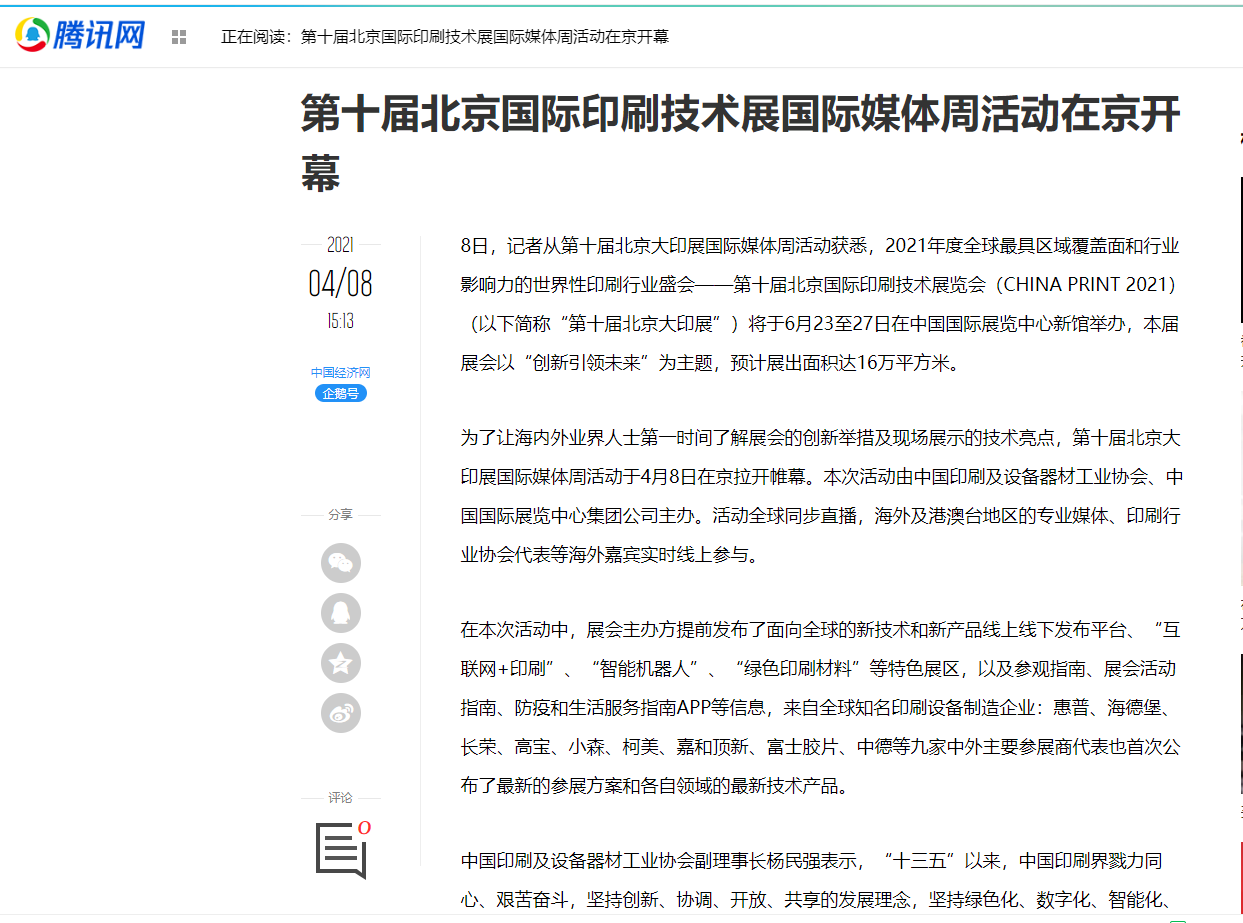Image resolution: width=1243 pixels, height=923 pixels.
Task: Click the publish time 15:13
Action: [341, 321]
